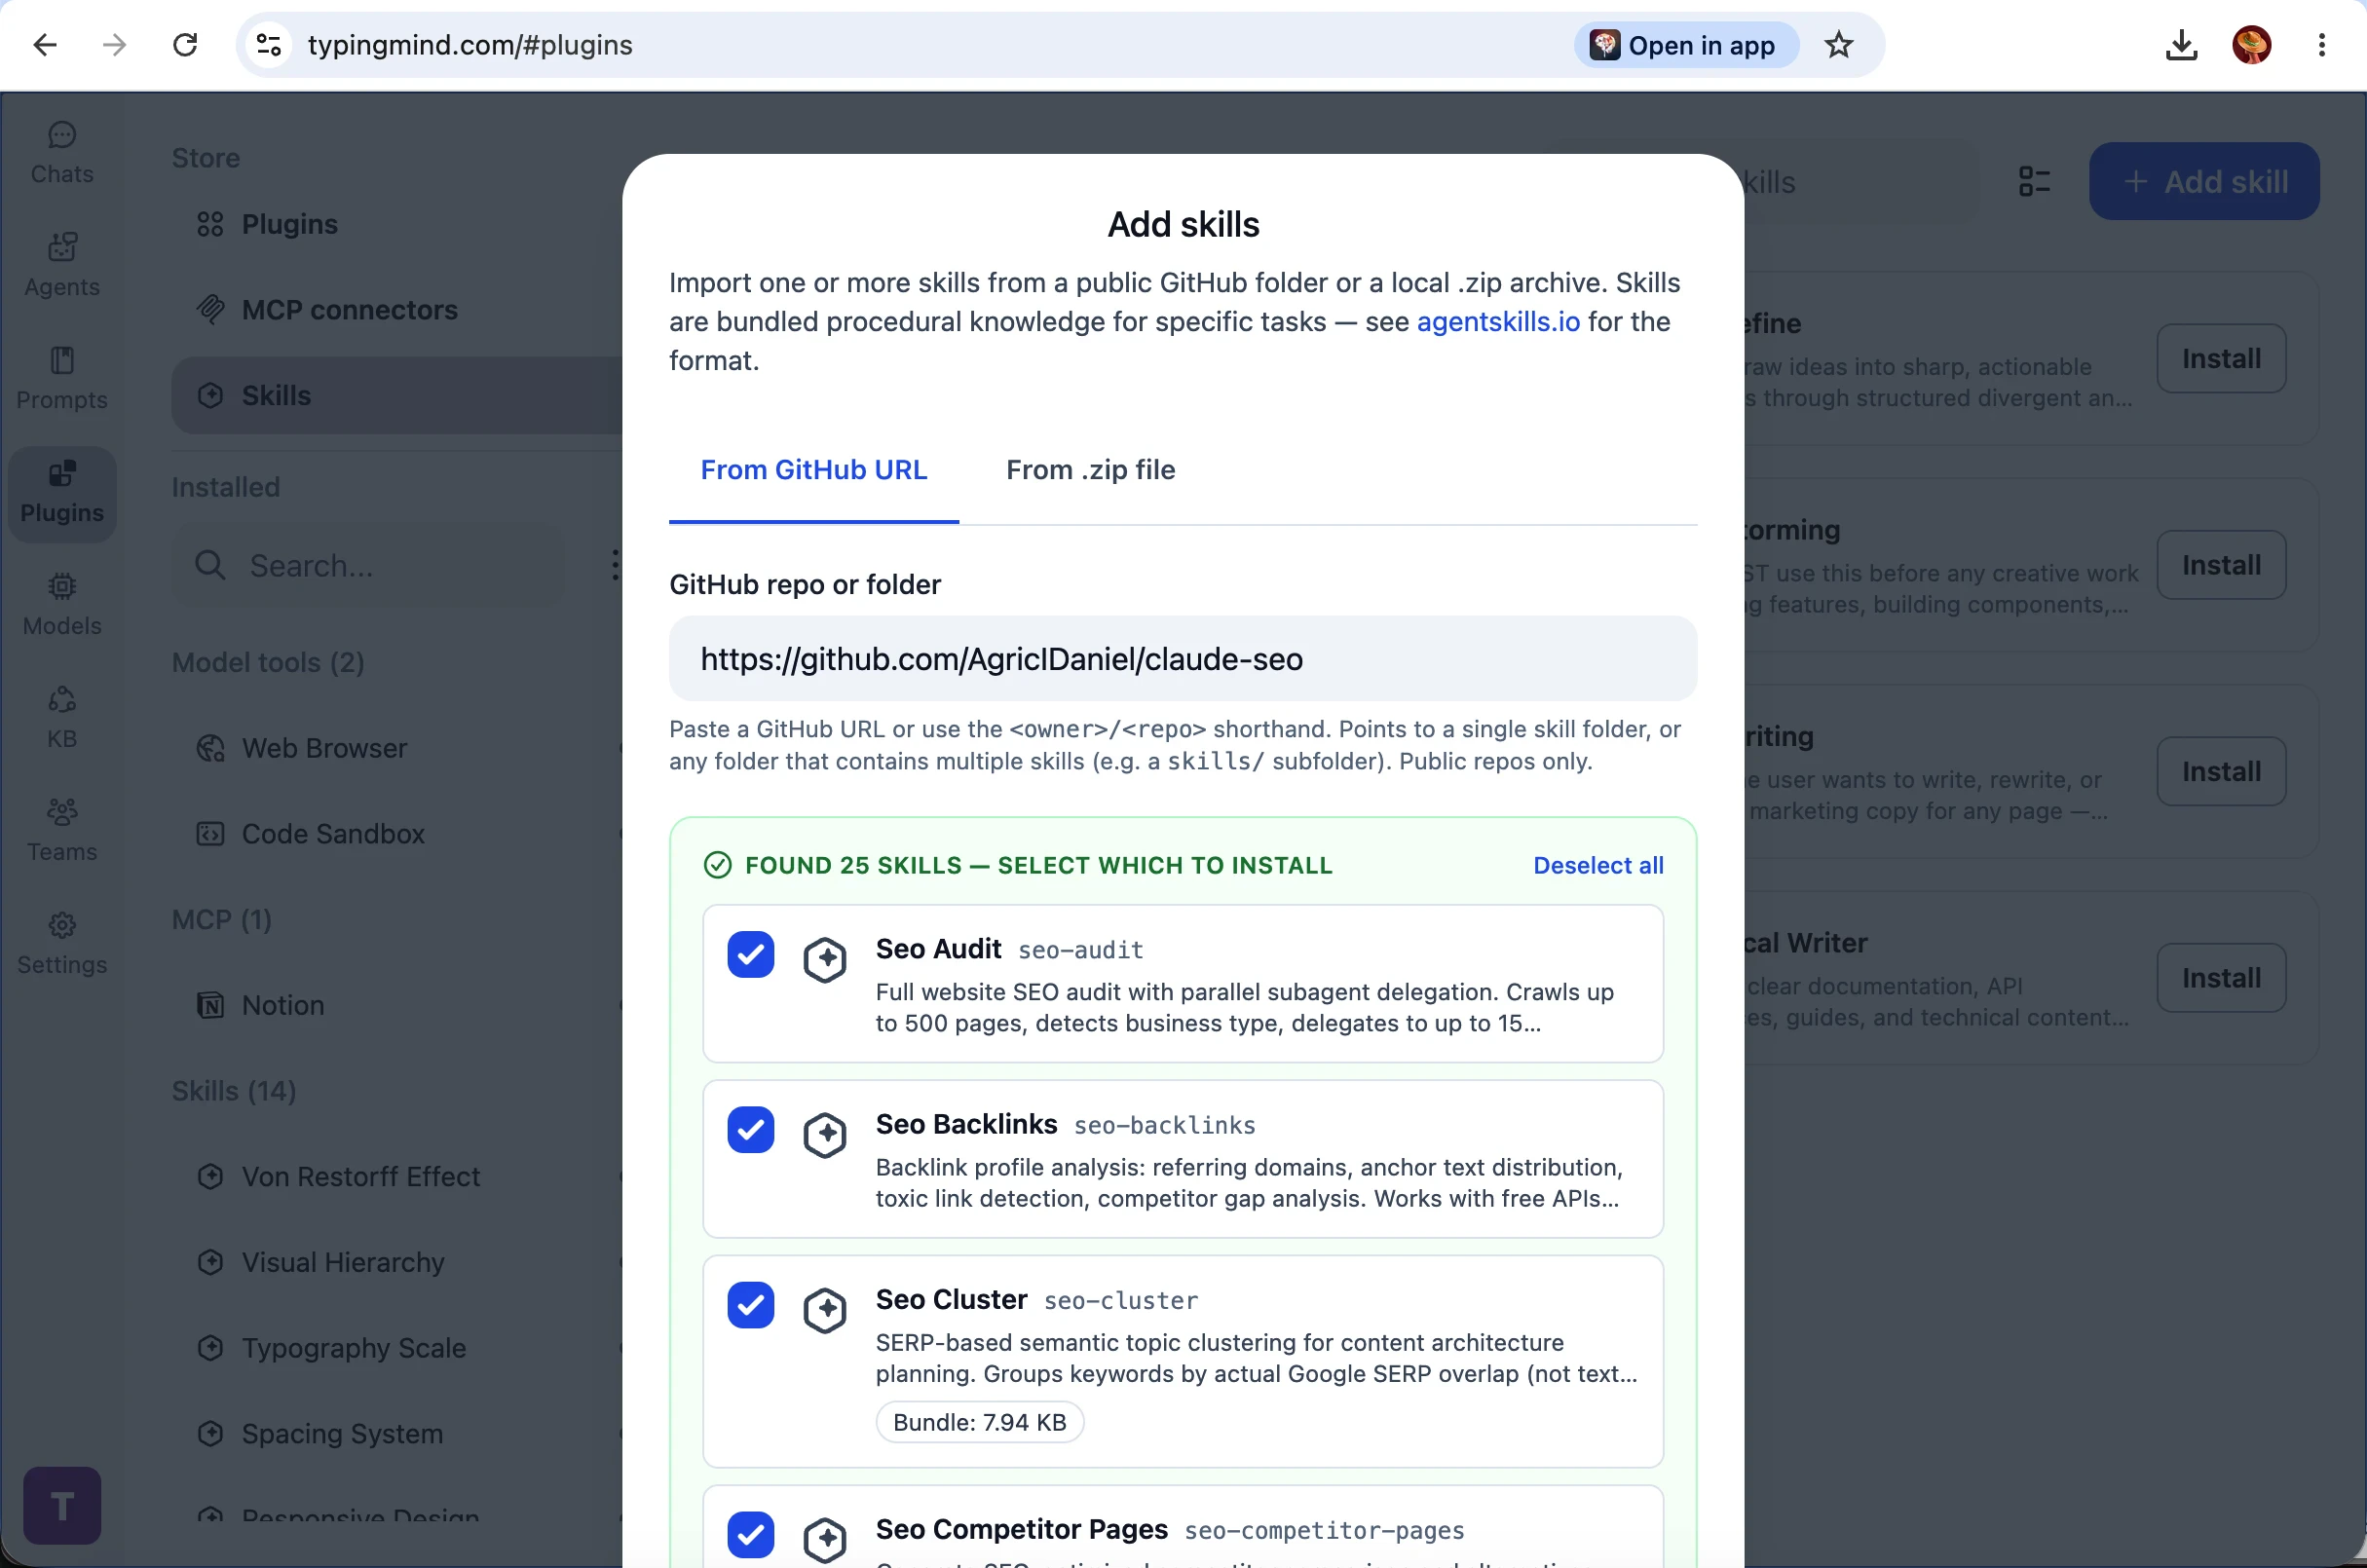This screenshot has height=1568, width=2367.
Task: Open Models in the left sidebar
Action: click(62, 606)
